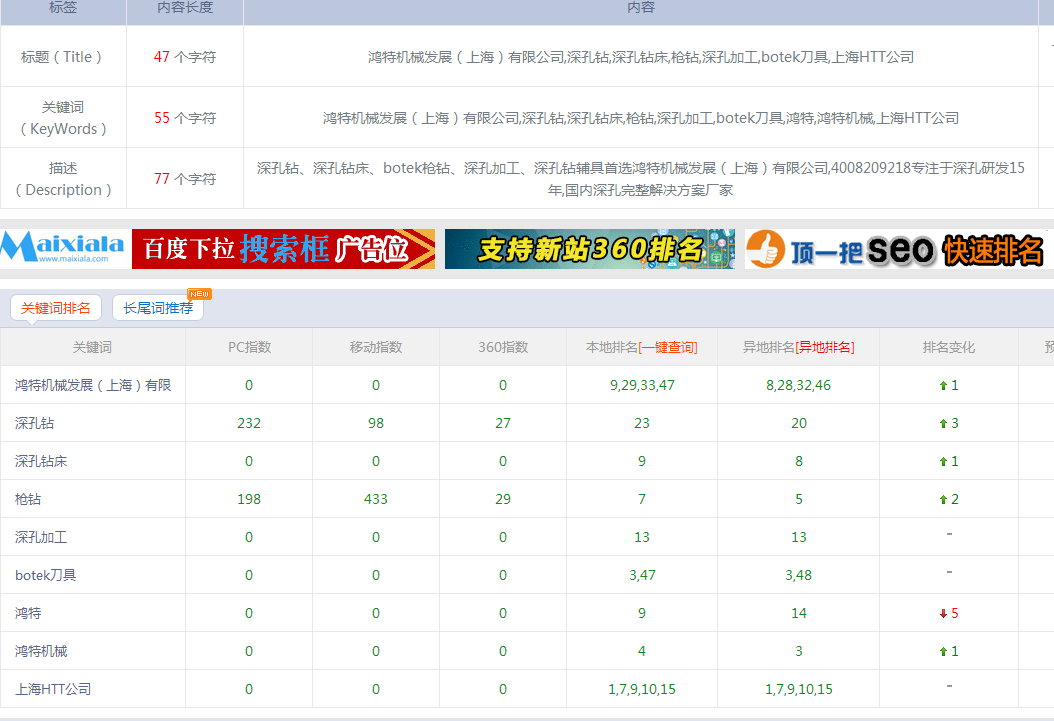This screenshot has width=1054, height=721.
Task: Click green up arrow in 深孔钻床 row
Action: (x=942, y=462)
